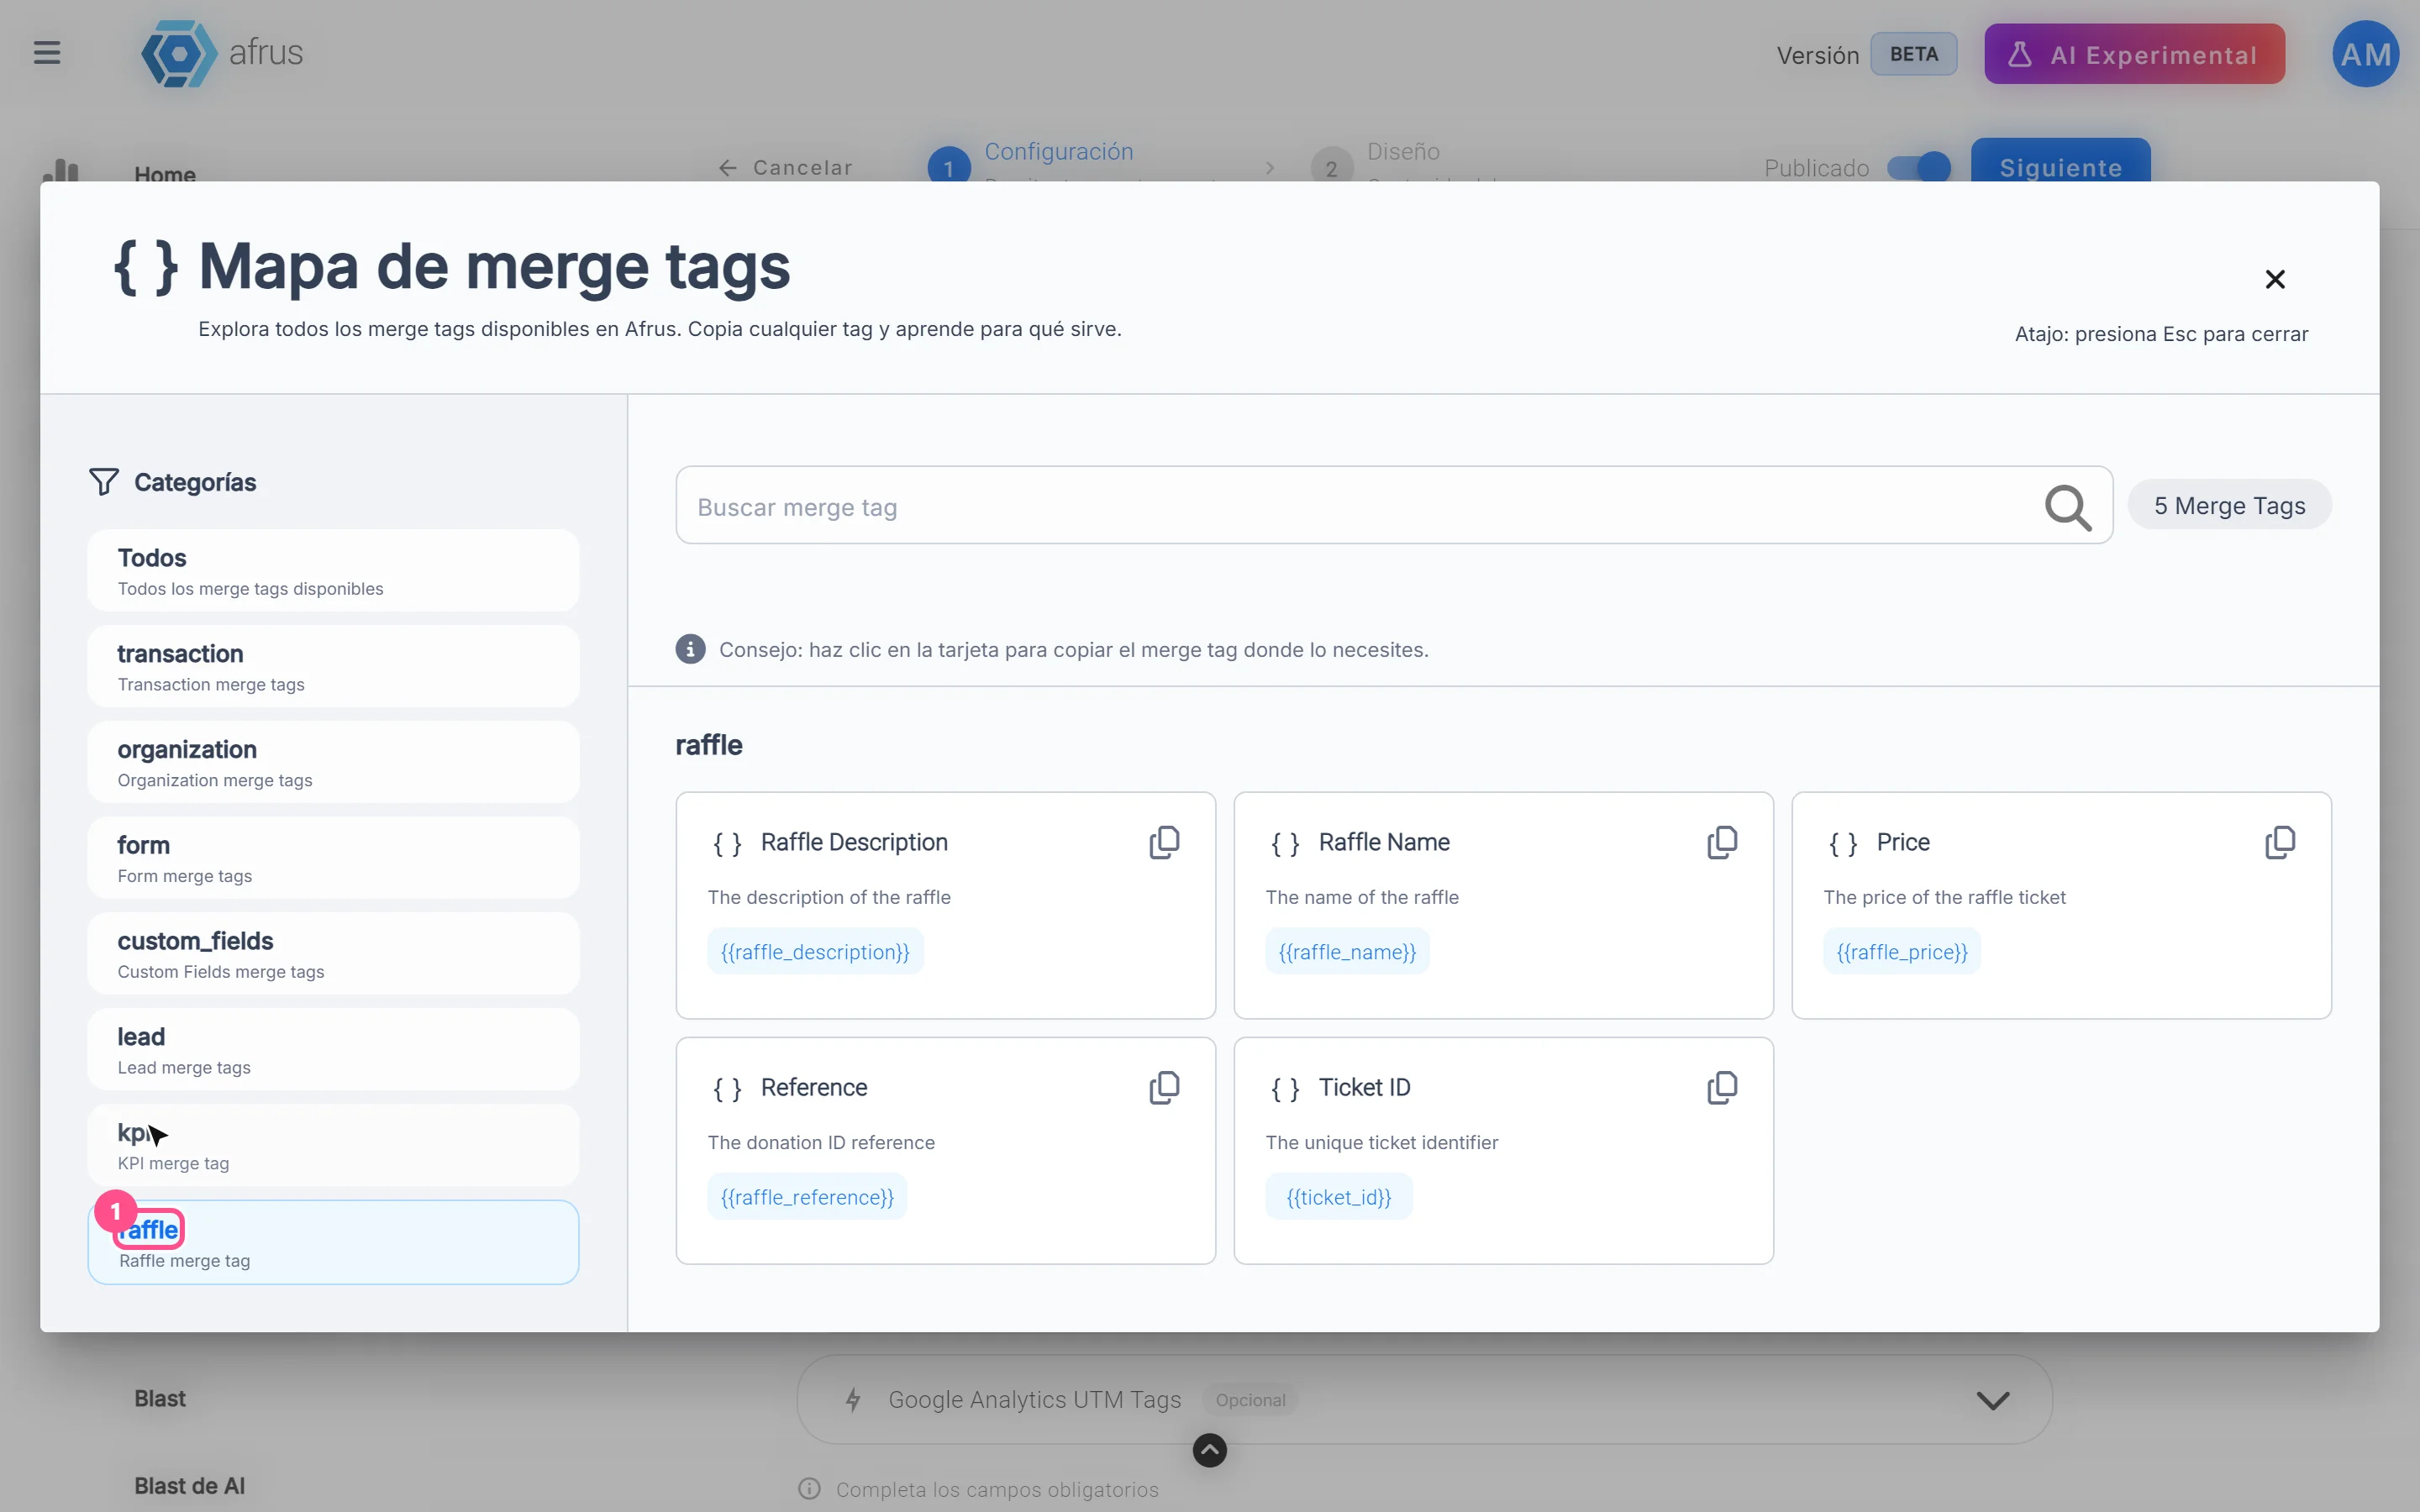Click the info tip icon
The width and height of the screenshot is (2420, 1512).
(x=690, y=650)
